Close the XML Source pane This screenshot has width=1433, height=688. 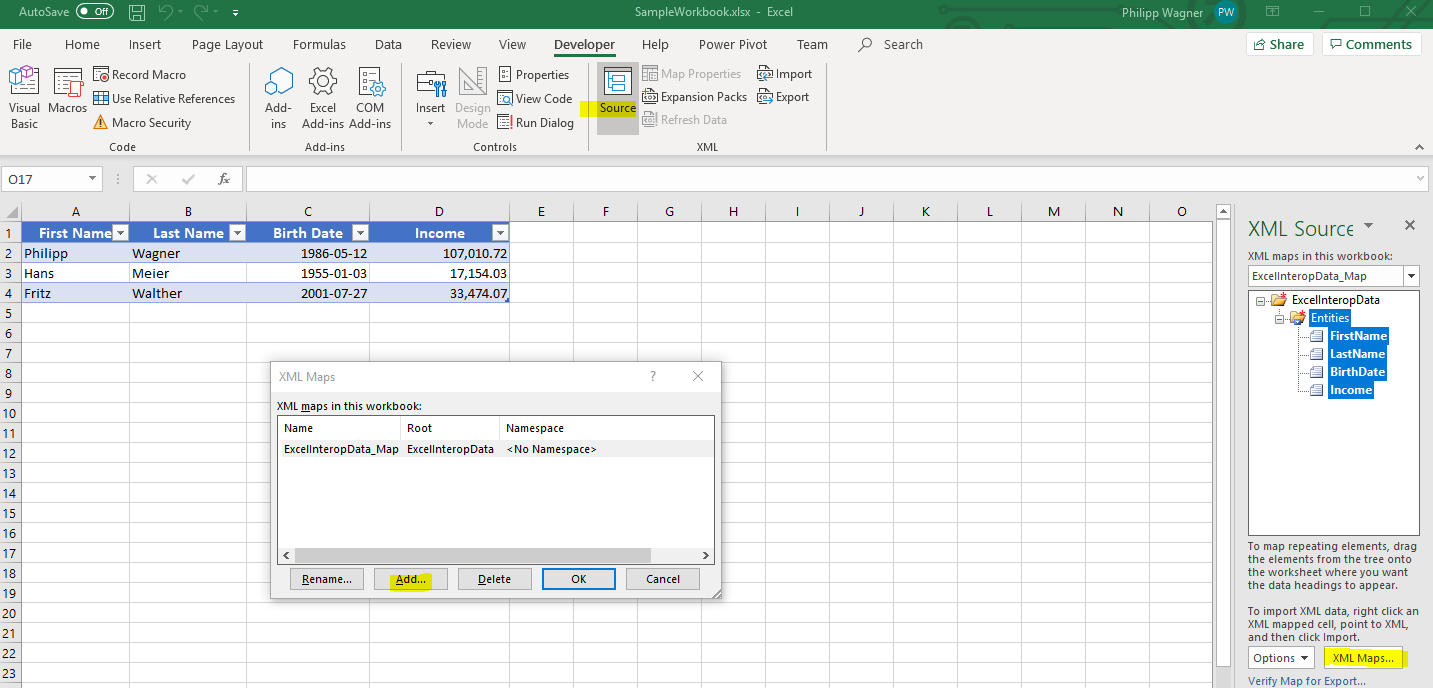coord(1410,226)
